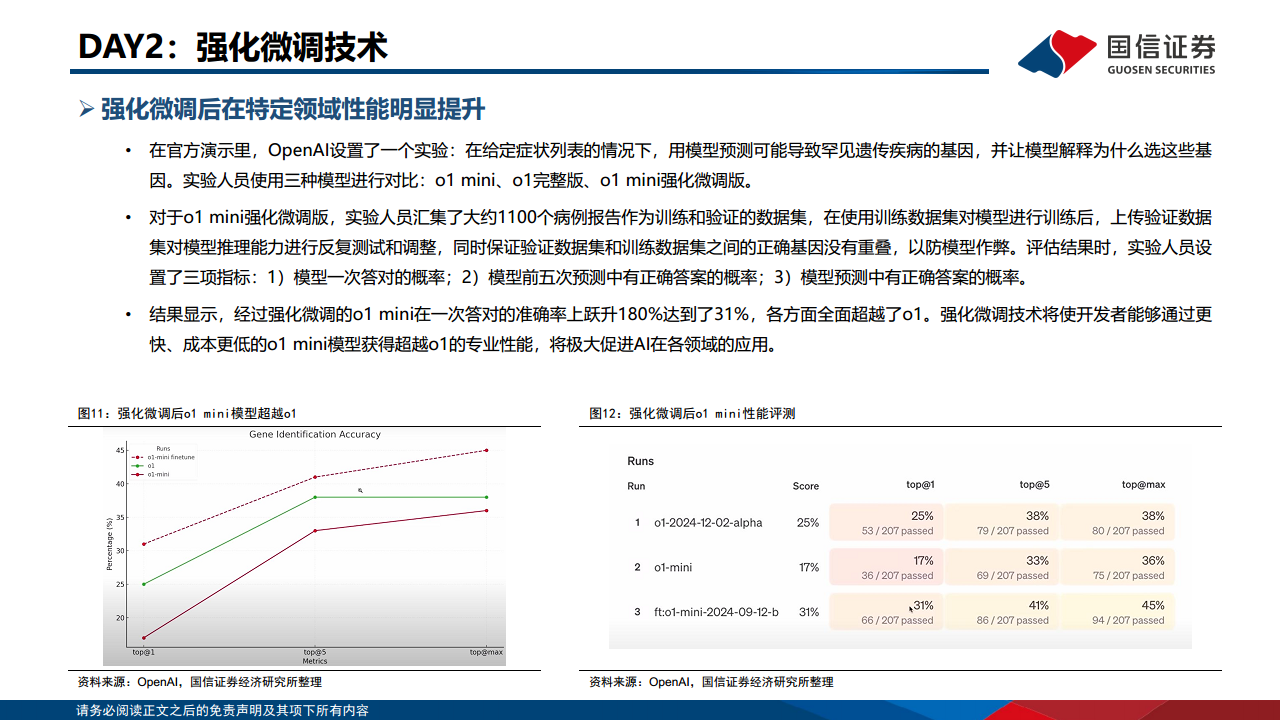
Task: Click the caption 图12：强化微调后o1 mini性能评测
Action: click(x=692, y=413)
